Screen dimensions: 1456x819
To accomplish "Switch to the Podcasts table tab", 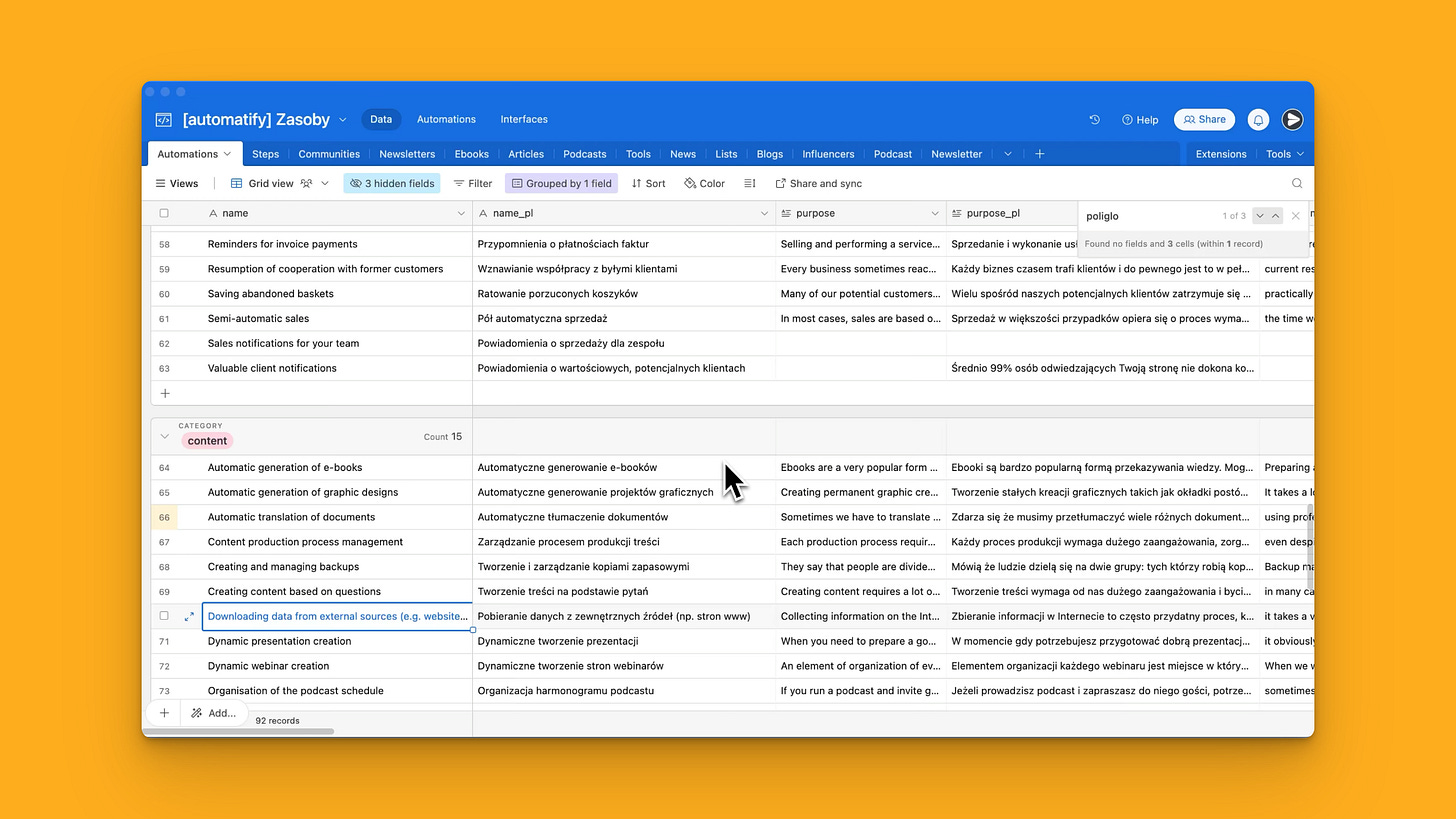I will pyautogui.click(x=585, y=154).
